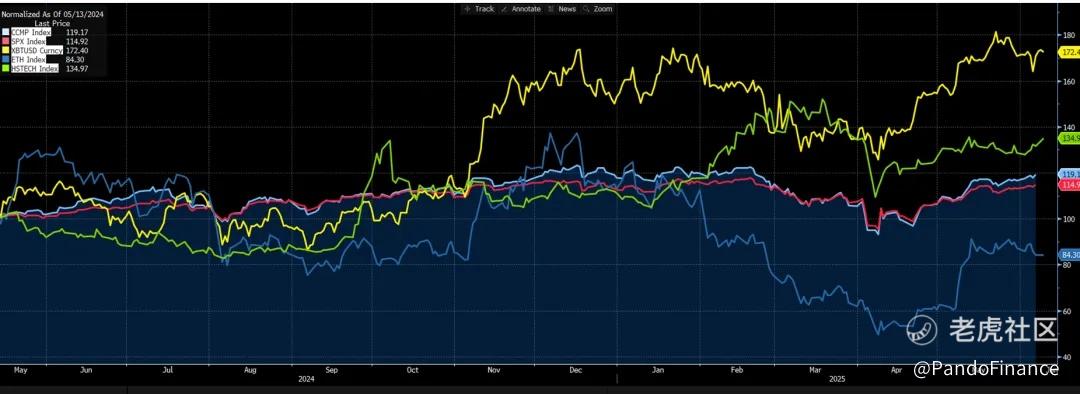1080x394 pixels.
Task: Click the Normalized As Of 05/13/2024 header
Action: point(52,14)
